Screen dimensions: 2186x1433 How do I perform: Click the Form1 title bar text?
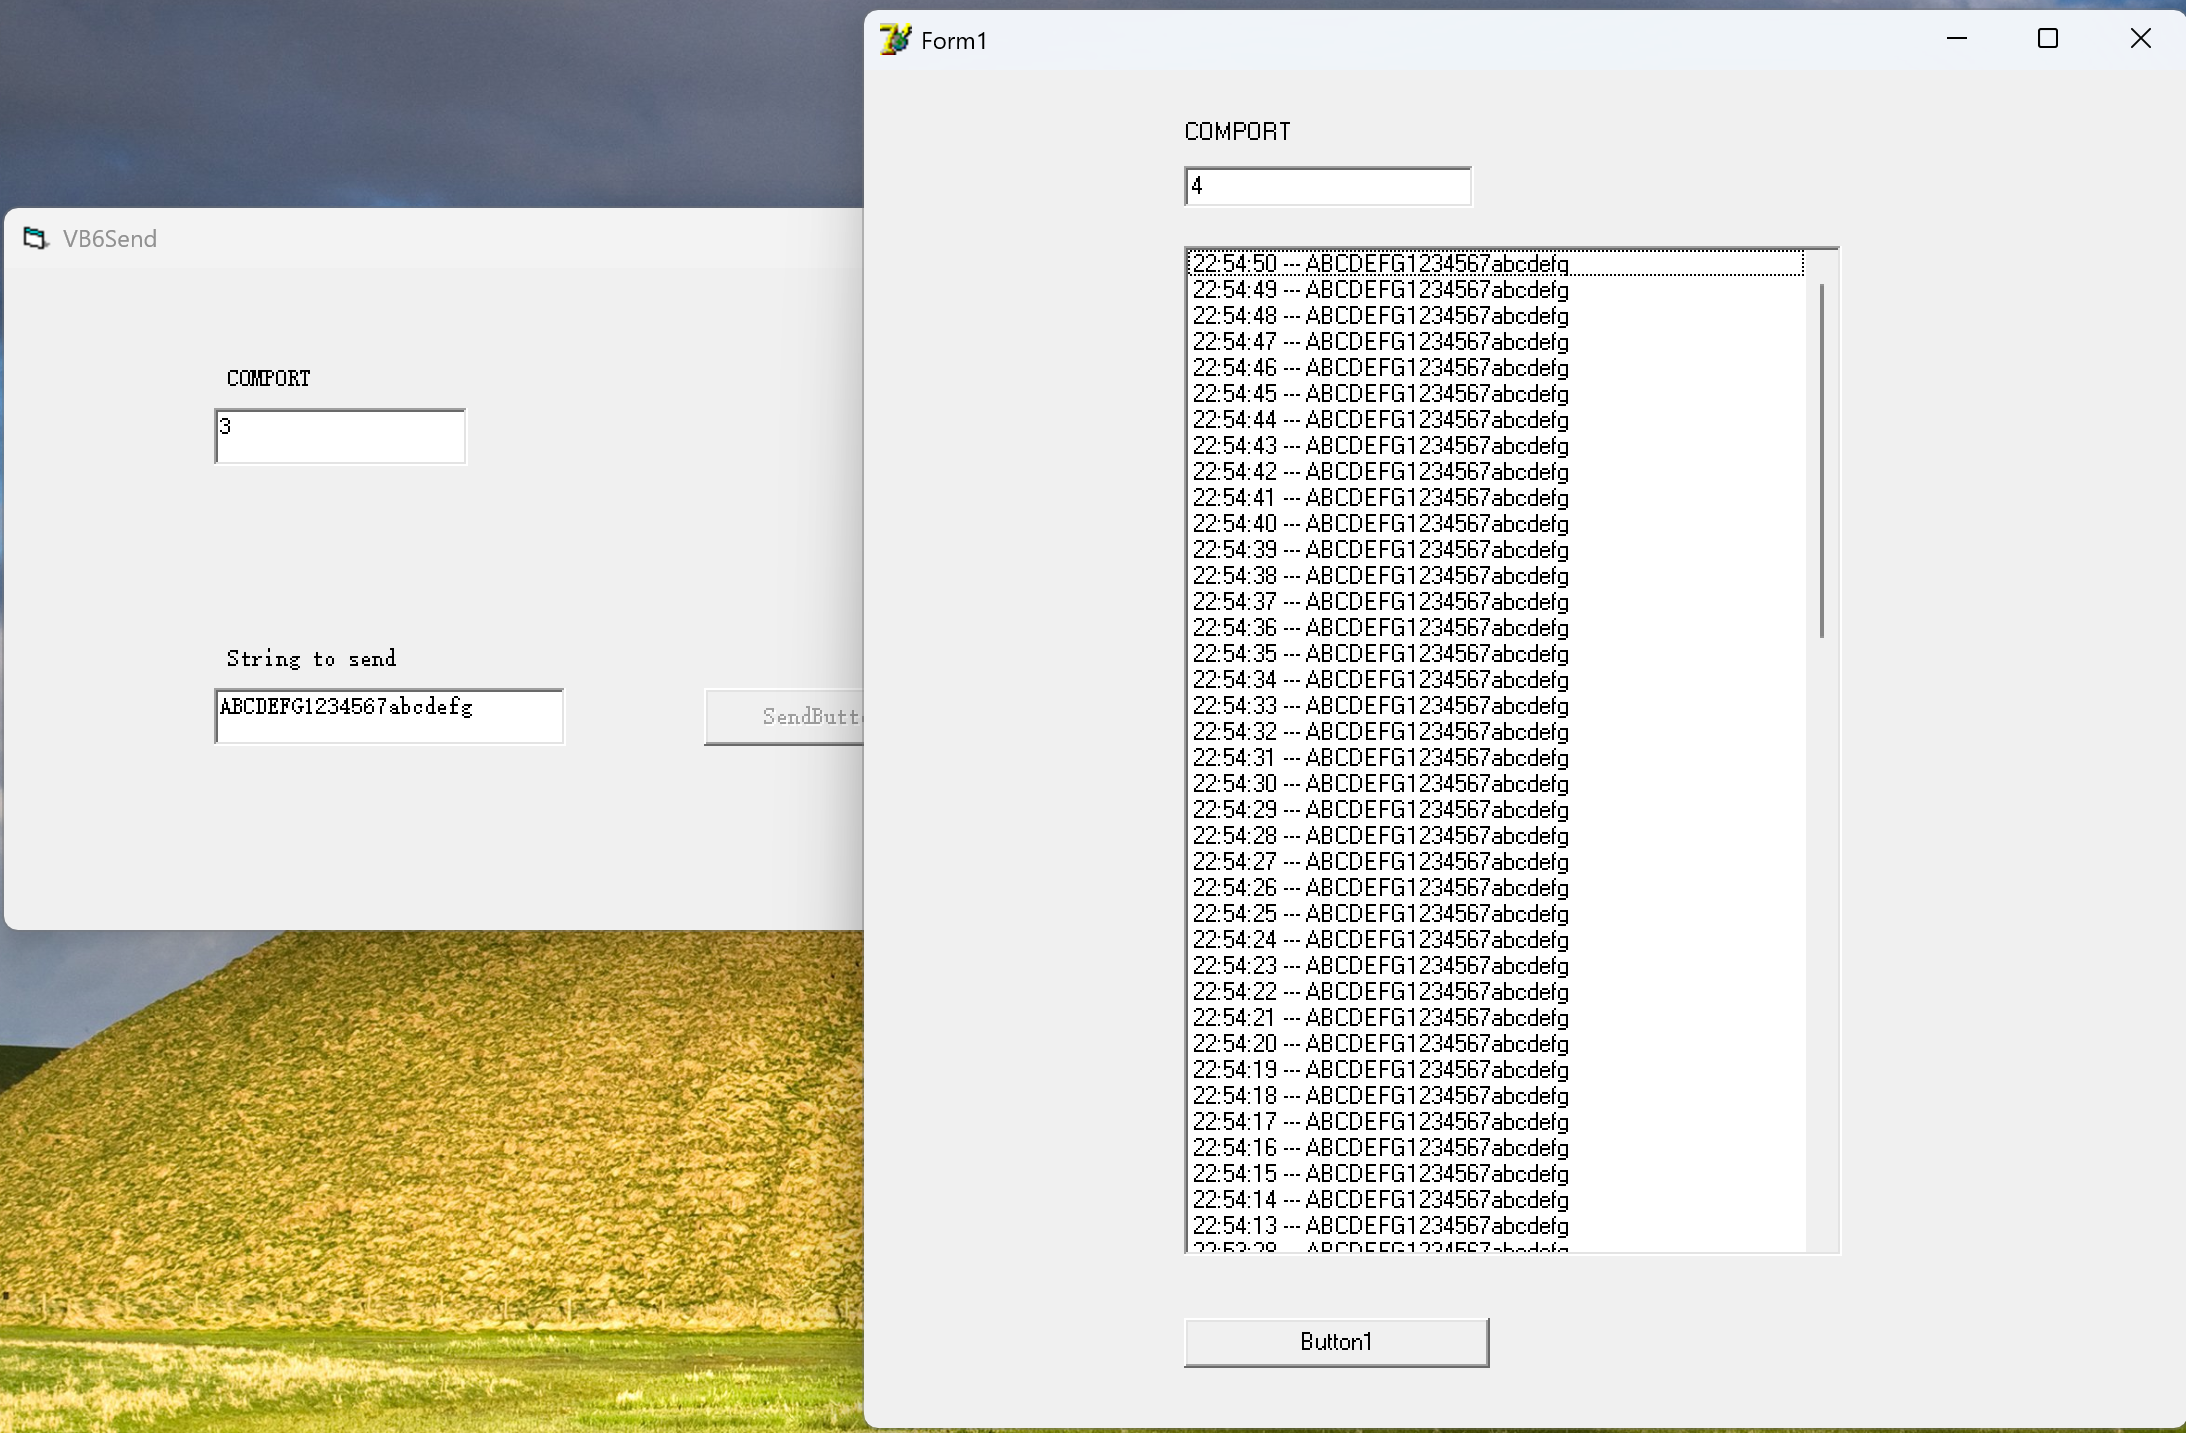point(953,41)
